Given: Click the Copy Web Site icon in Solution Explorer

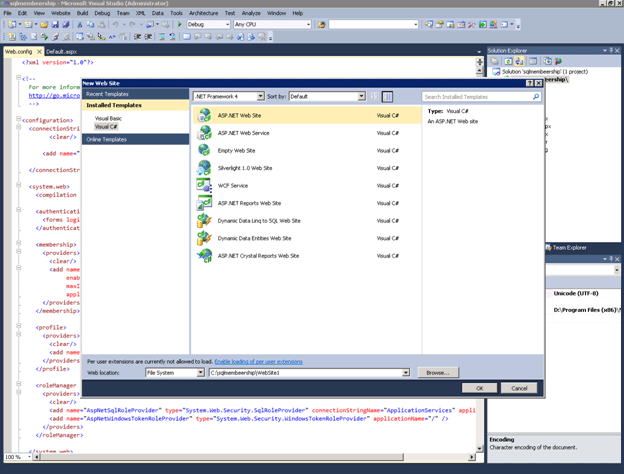Looking at the screenshot, I should [548, 61].
